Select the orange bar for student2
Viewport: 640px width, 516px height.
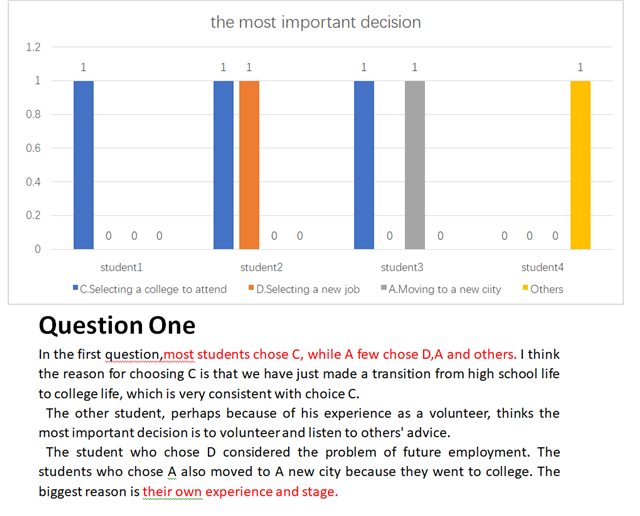point(249,165)
